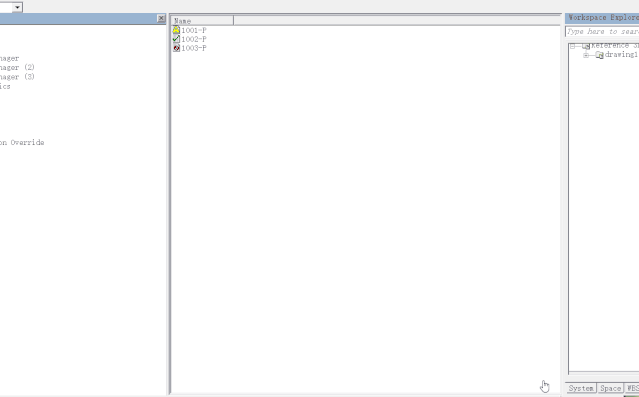
Task: Select the drawing1 label in Workspace Explorer
Action: tap(621, 55)
